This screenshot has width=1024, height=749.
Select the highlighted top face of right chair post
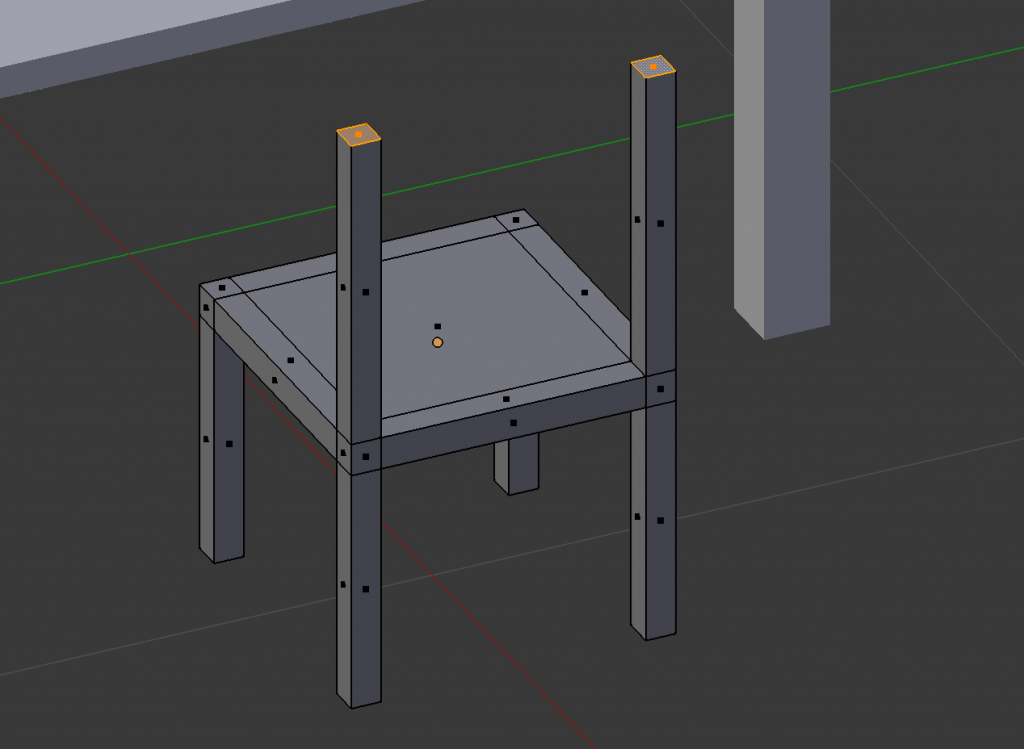653,67
